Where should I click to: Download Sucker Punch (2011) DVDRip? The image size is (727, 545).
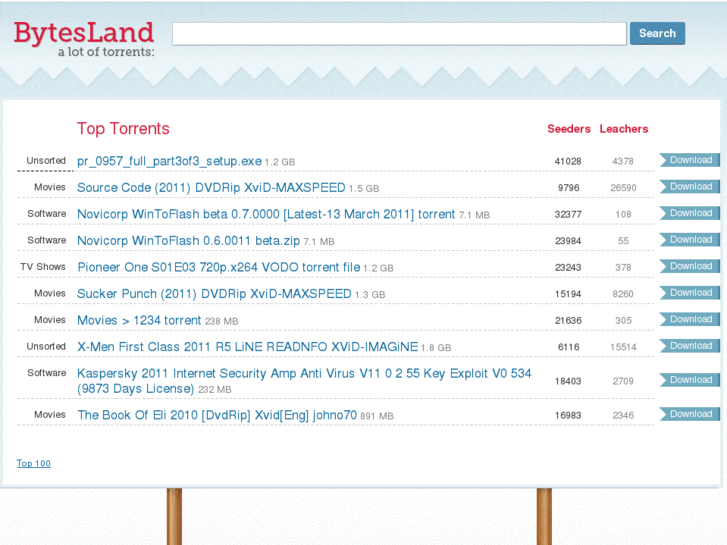(x=689, y=293)
